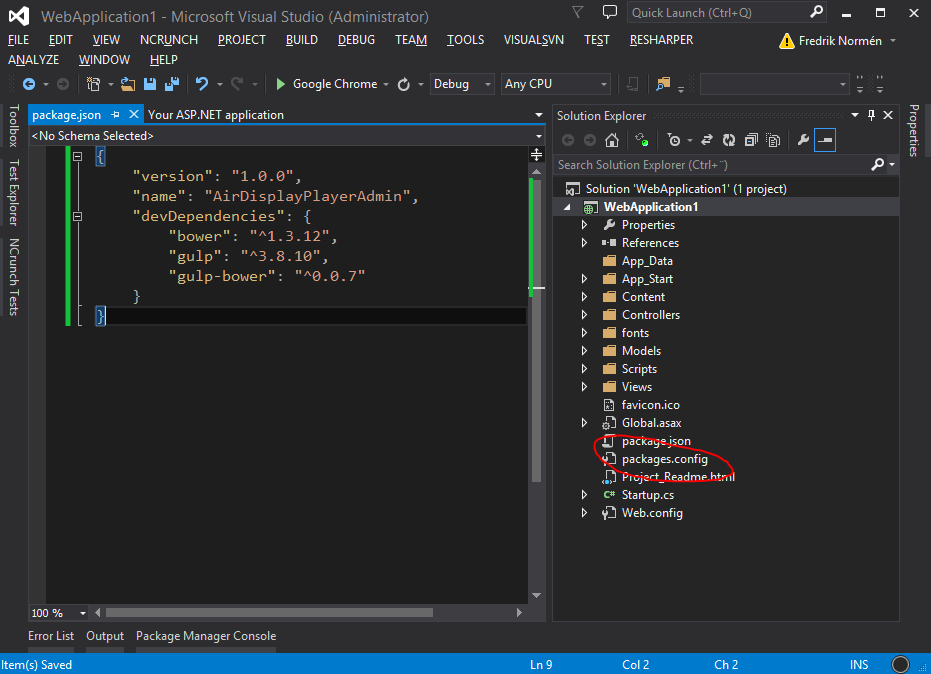Image resolution: width=931 pixels, height=674 pixels.
Task: Click the editor vertical scrollbar thumb
Action: coord(536,330)
